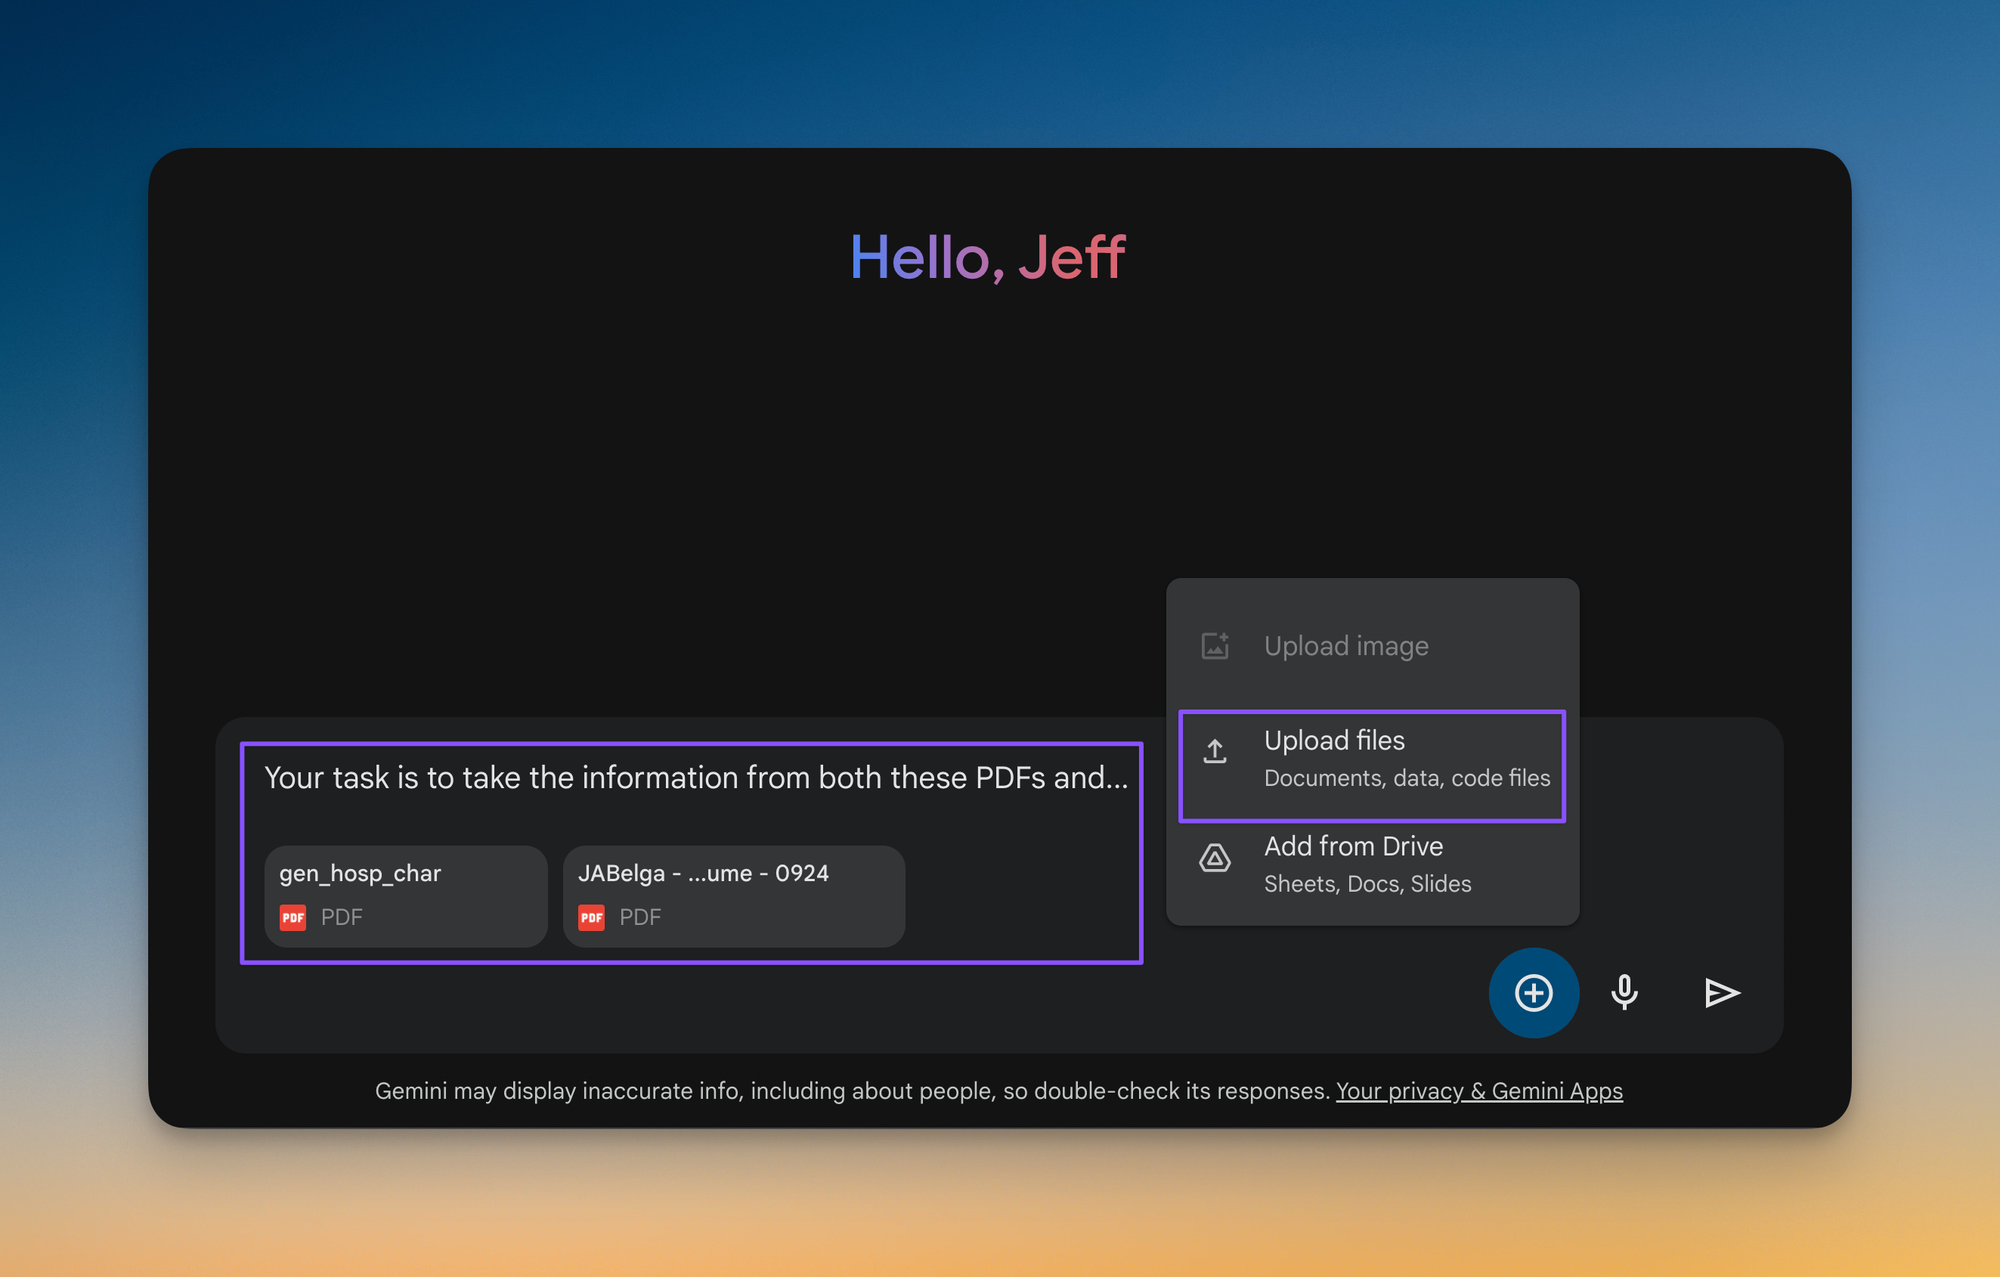
Task: Select the Upload image option
Action: 1372,646
